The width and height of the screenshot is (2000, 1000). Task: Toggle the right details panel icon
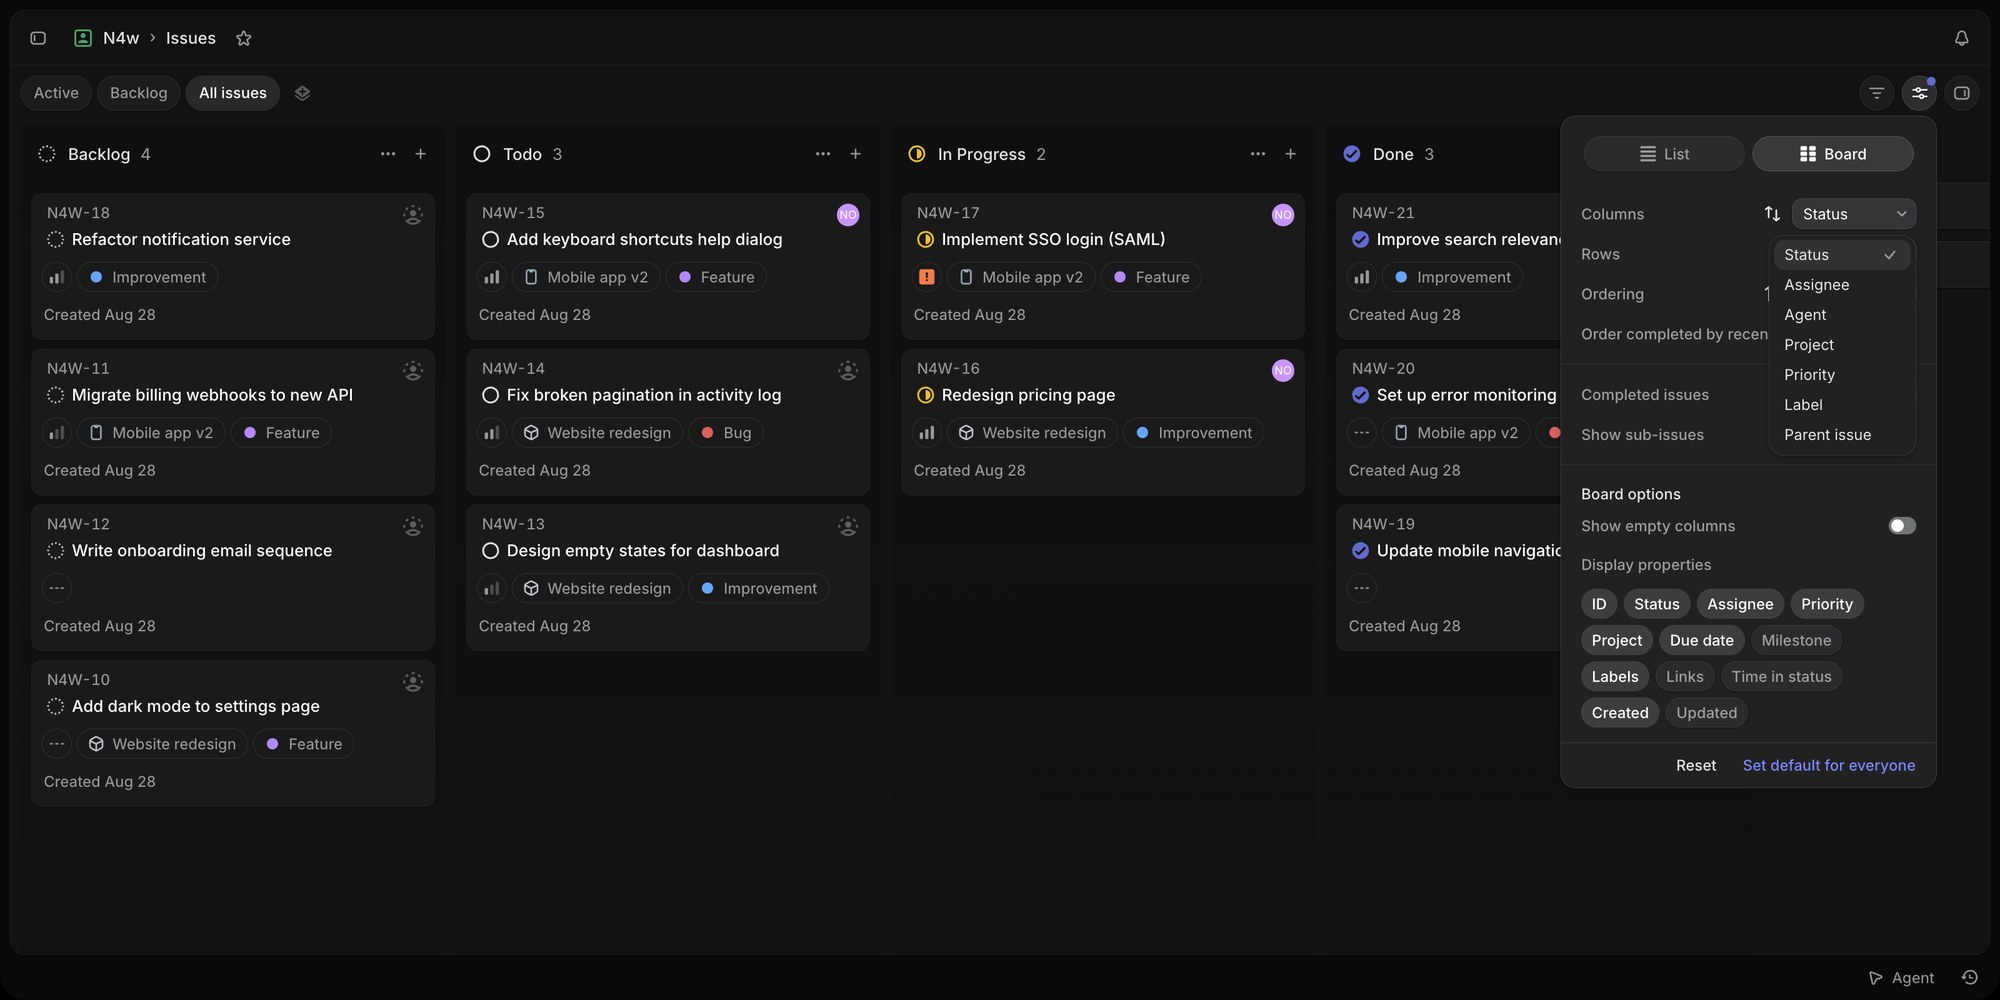click(1962, 93)
